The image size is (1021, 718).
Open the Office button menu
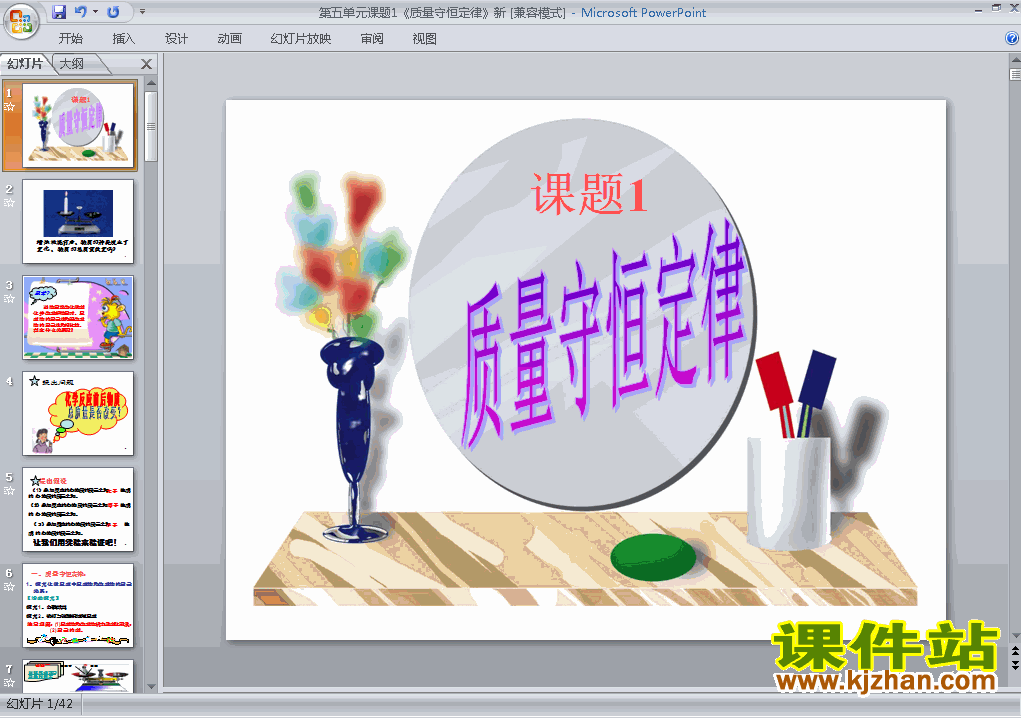[x=21, y=21]
